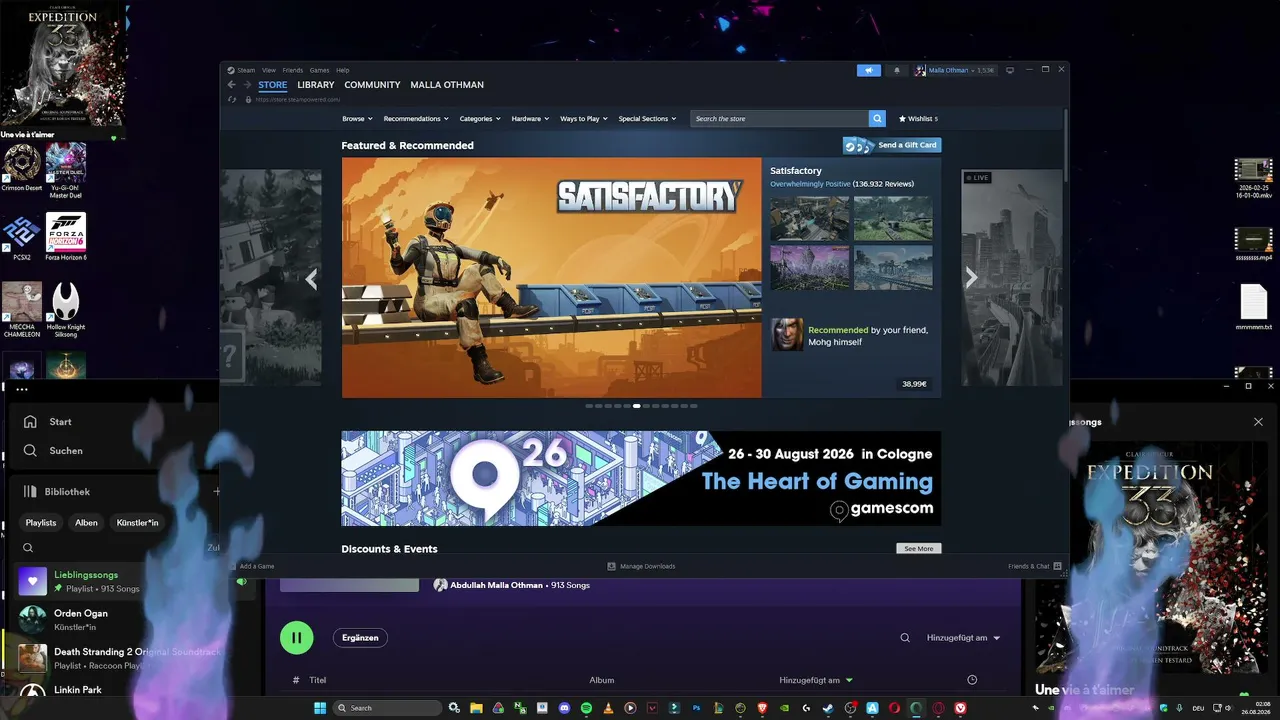Toggle Alben filter in Spotify library
1280x720 pixels.
click(86, 523)
